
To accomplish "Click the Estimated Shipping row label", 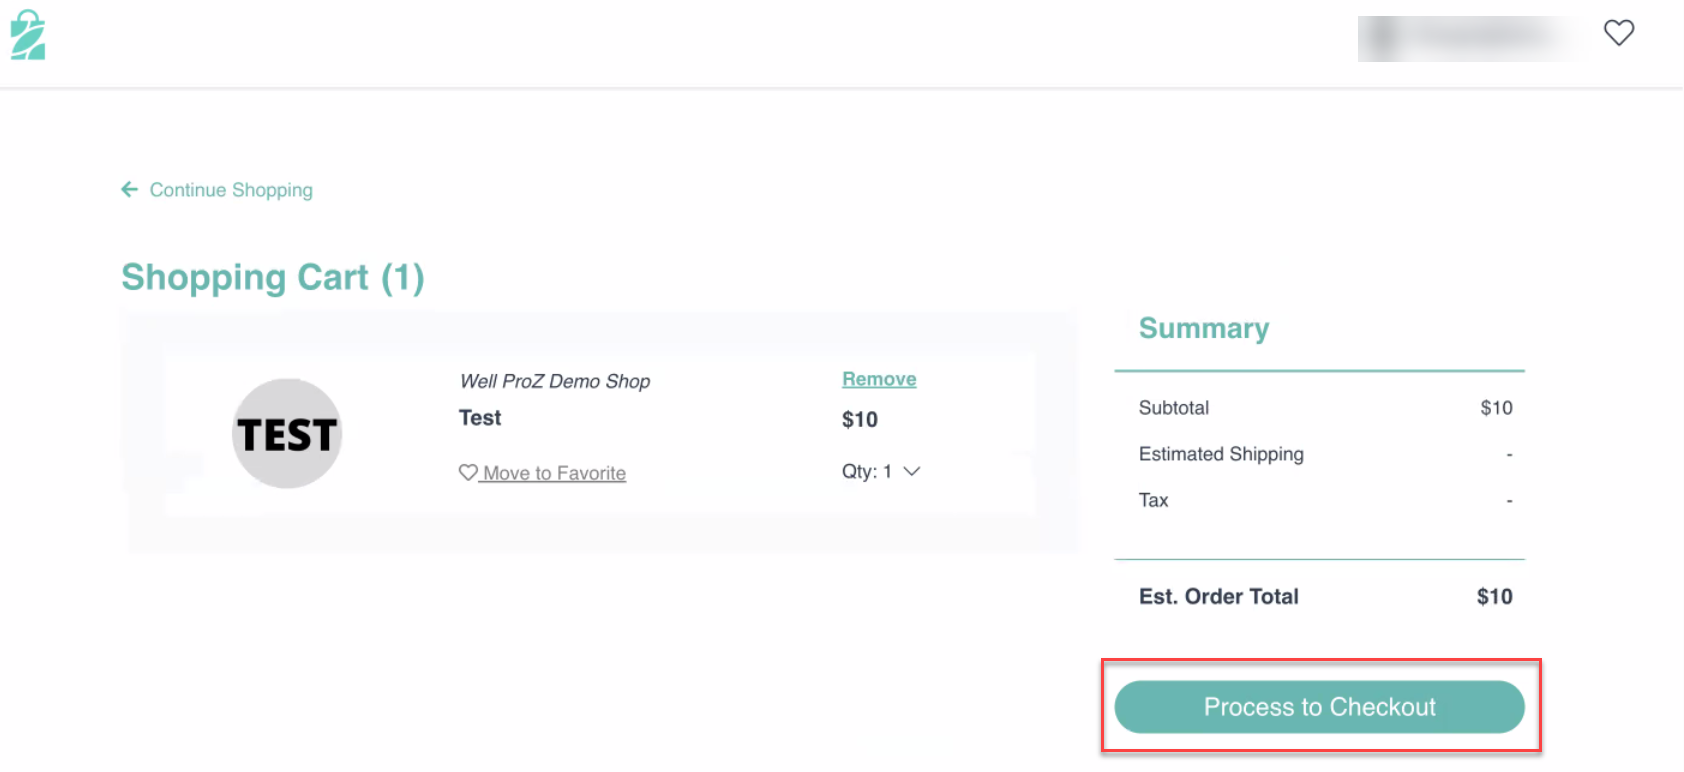I will [x=1221, y=454].
